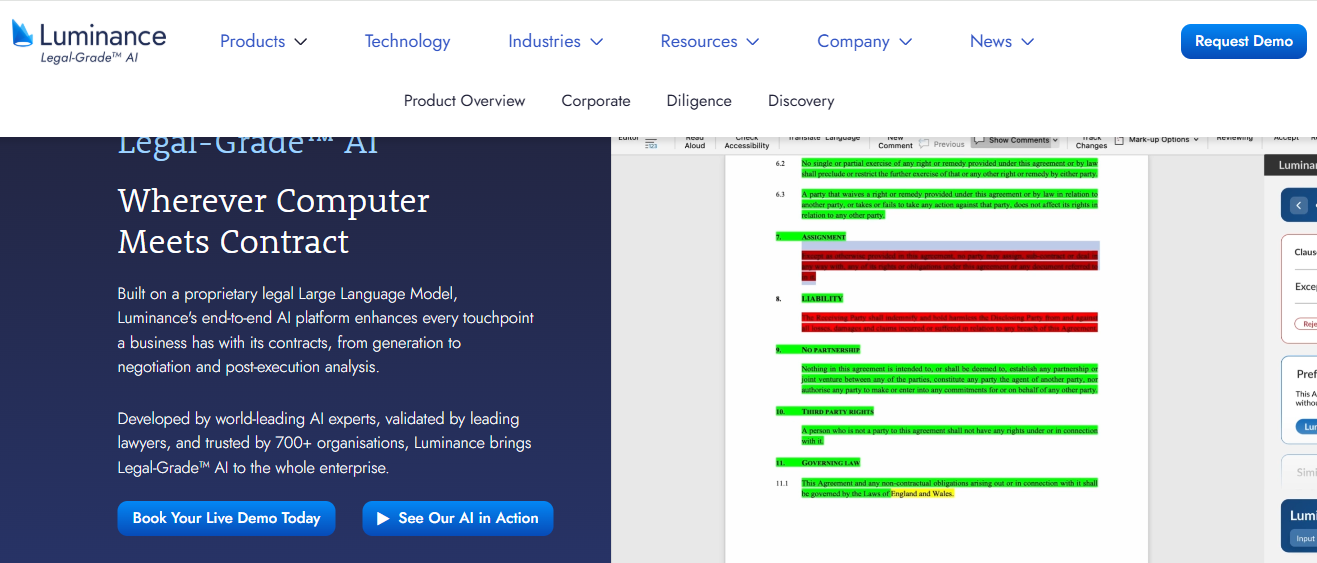Screen dimensions: 1317x563
Task: Open the Technology page link
Action: pyautogui.click(x=407, y=41)
